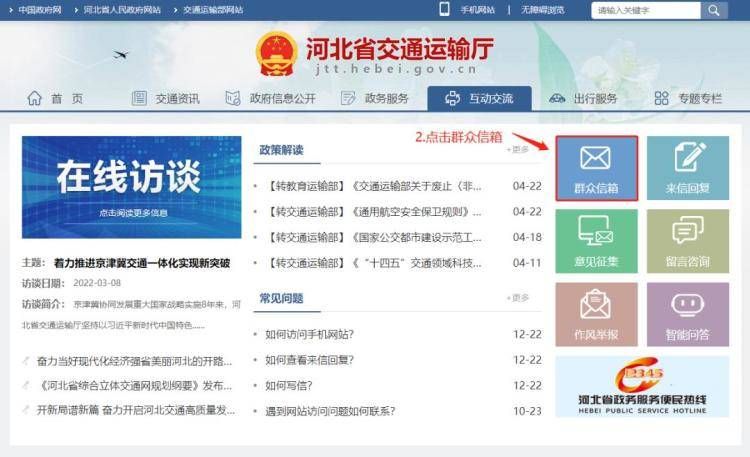
Task: Open the 群众信箱 mailbox tile
Action: coord(596,168)
